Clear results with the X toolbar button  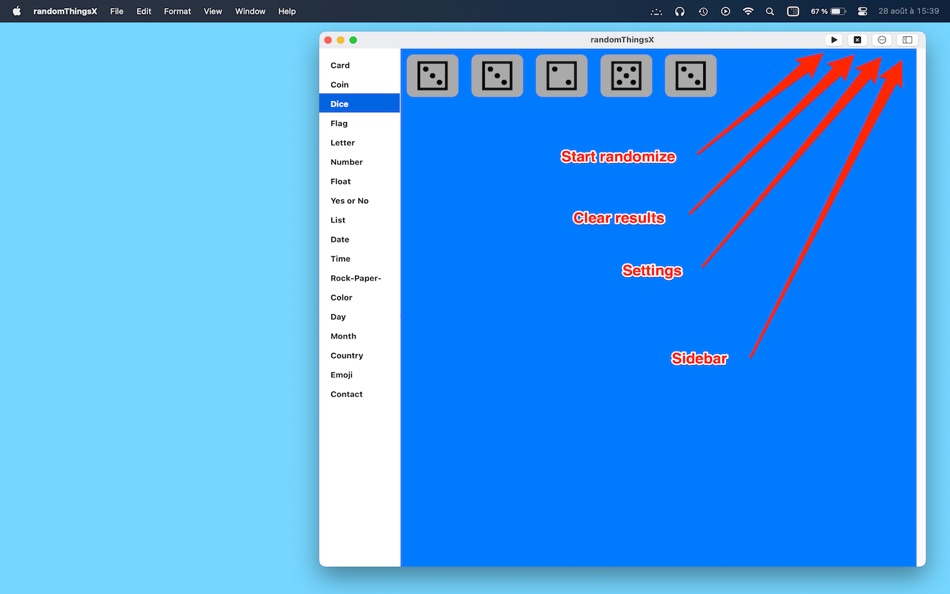click(x=857, y=39)
